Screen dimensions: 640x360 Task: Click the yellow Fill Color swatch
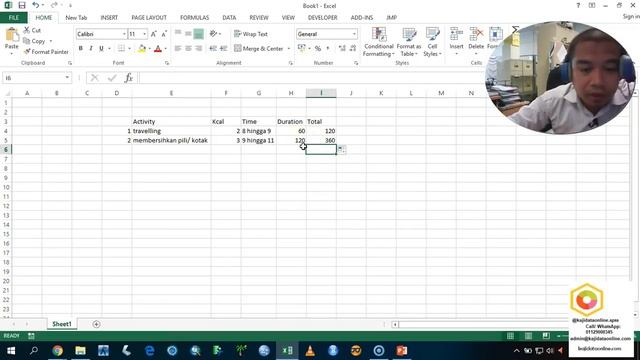tap(142, 49)
